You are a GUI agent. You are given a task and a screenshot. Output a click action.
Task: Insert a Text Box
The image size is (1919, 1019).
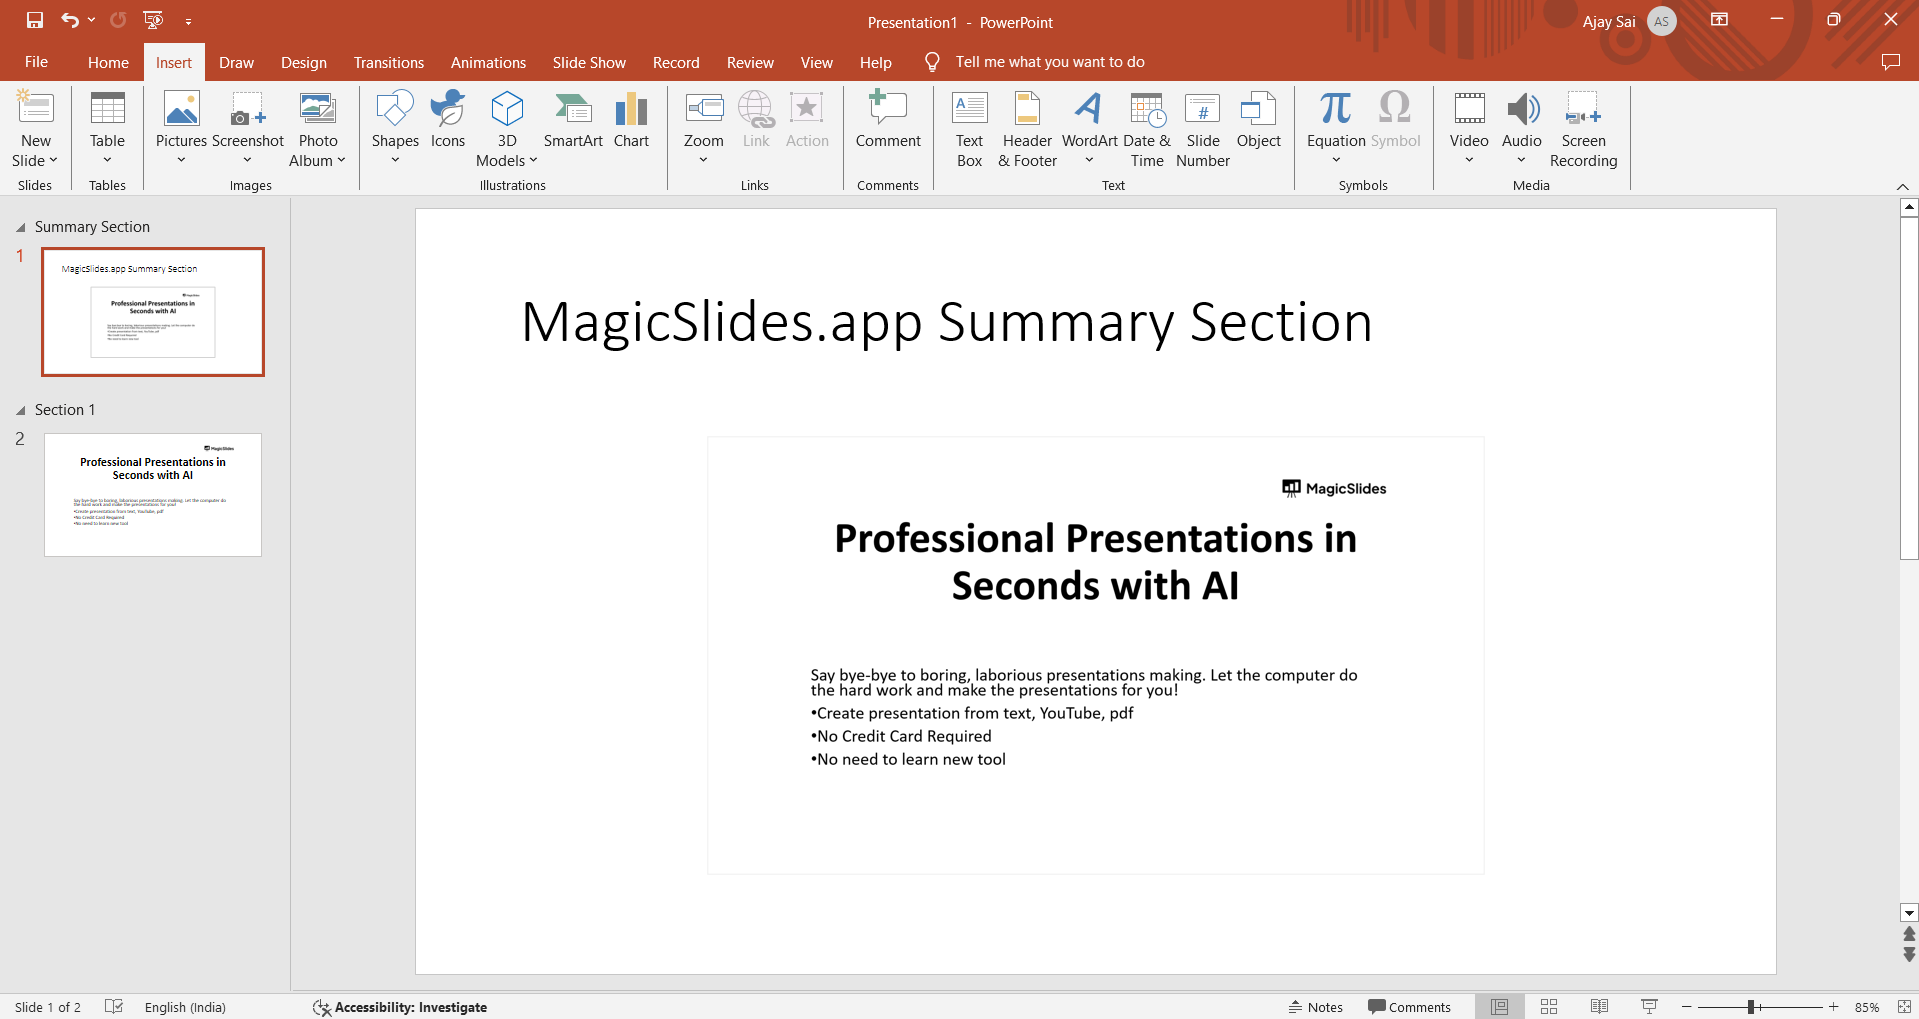coord(969,129)
